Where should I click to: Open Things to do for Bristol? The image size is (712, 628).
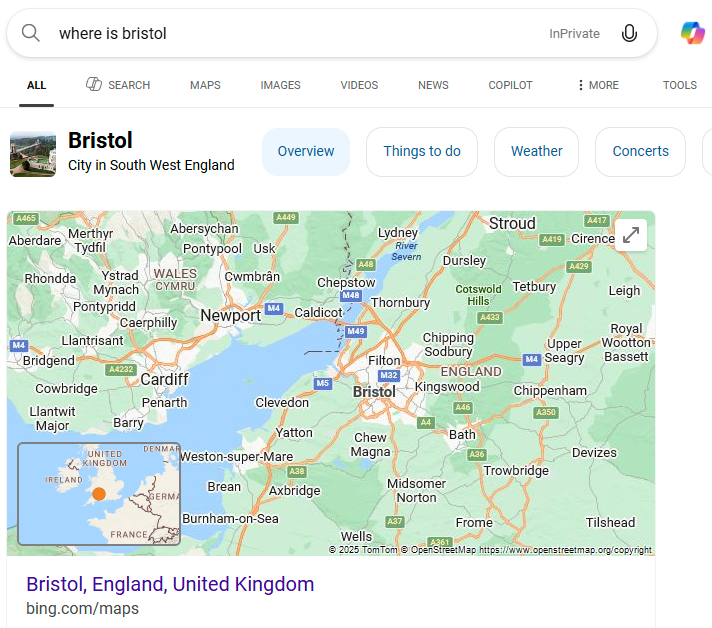(422, 152)
